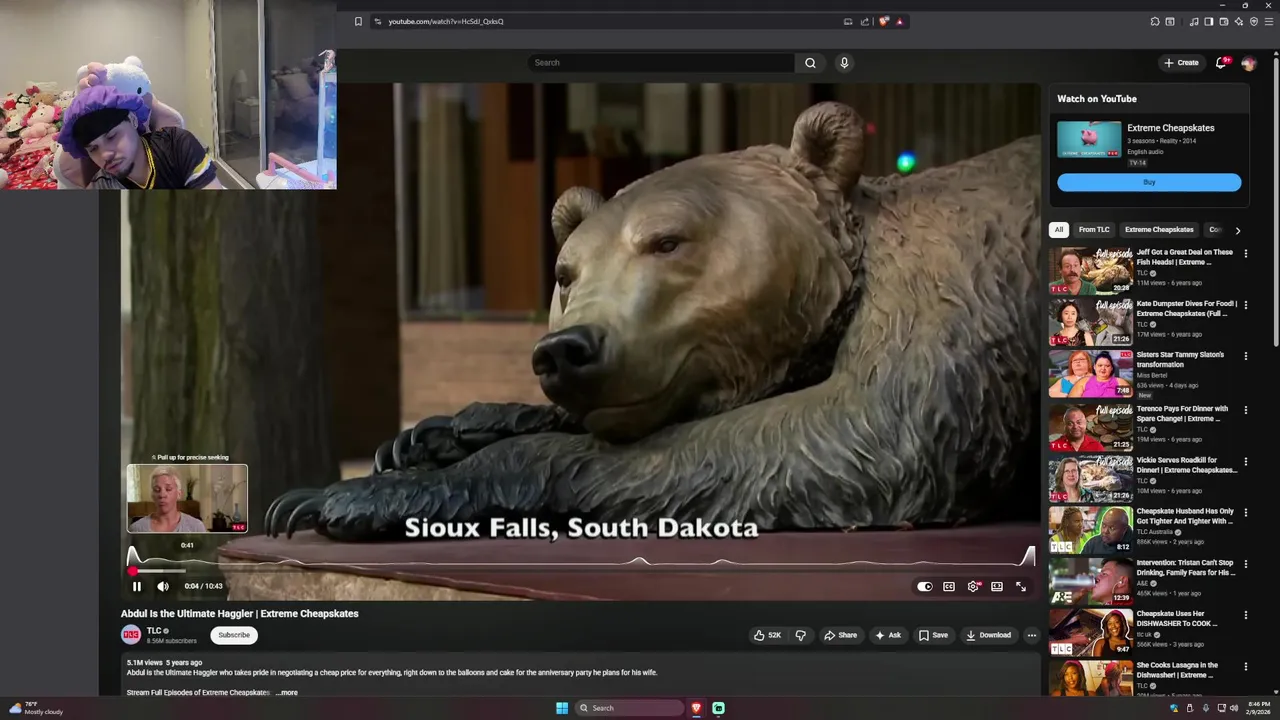Open the Extreme Cheapskates show poster
Screen dimensions: 1280x720
(x=1089, y=140)
